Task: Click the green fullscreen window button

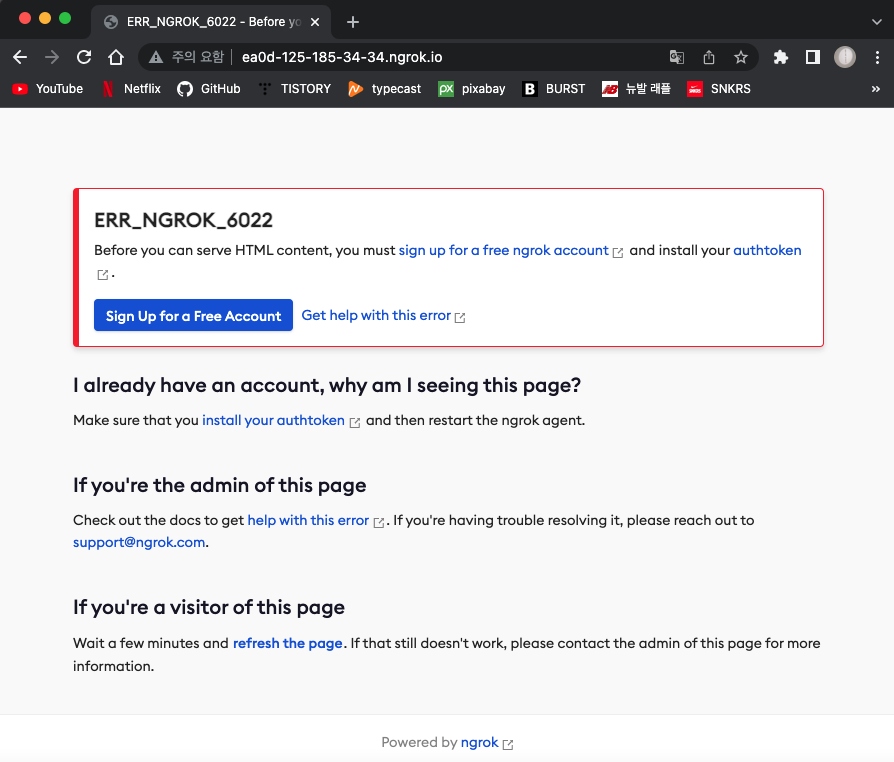Action: (65, 18)
